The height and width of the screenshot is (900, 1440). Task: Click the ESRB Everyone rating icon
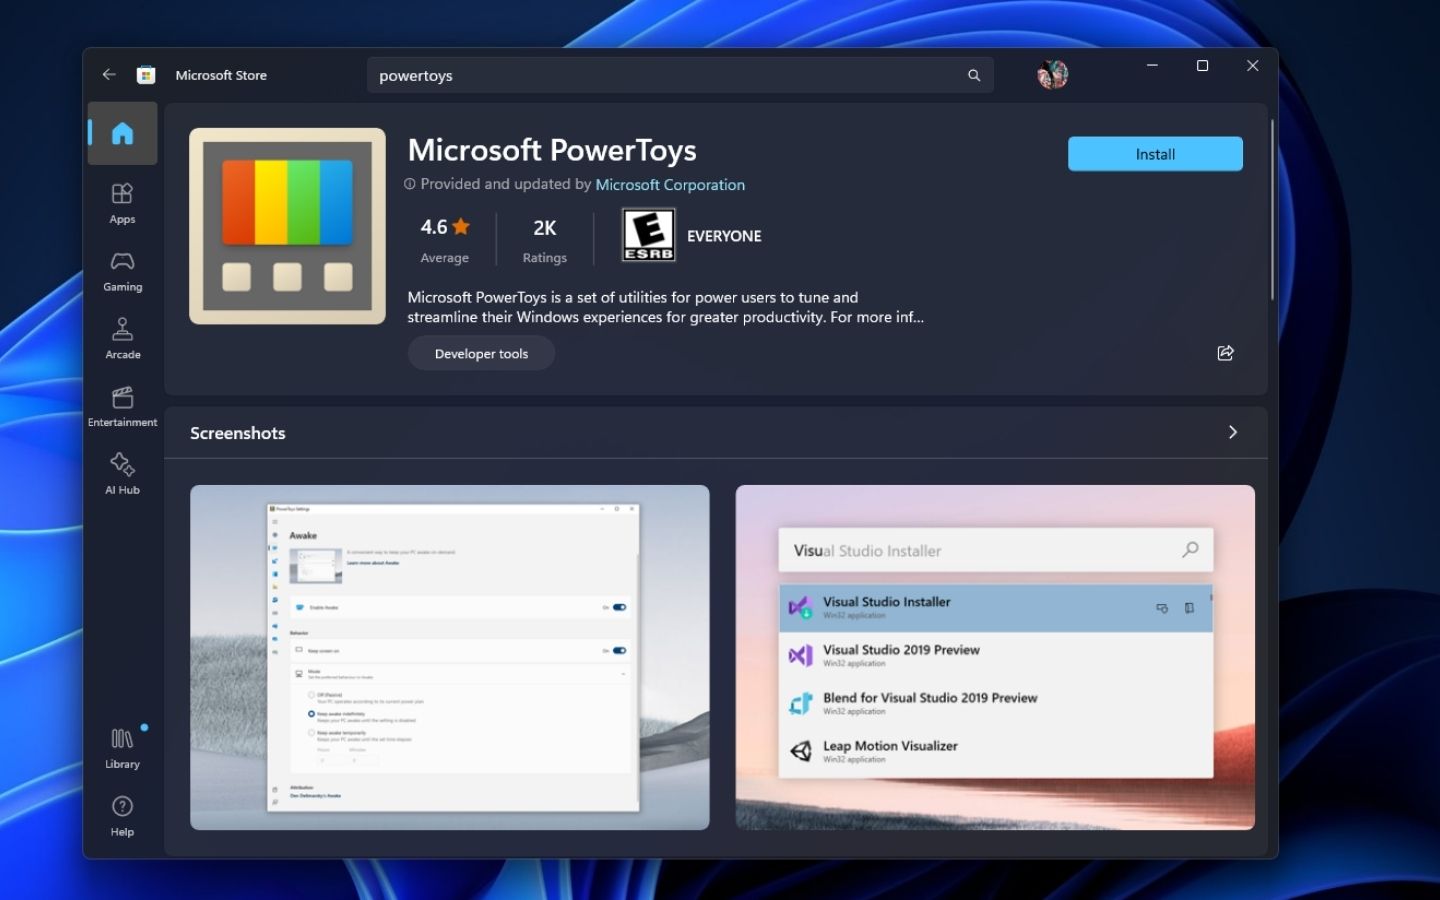click(x=648, y=234)
